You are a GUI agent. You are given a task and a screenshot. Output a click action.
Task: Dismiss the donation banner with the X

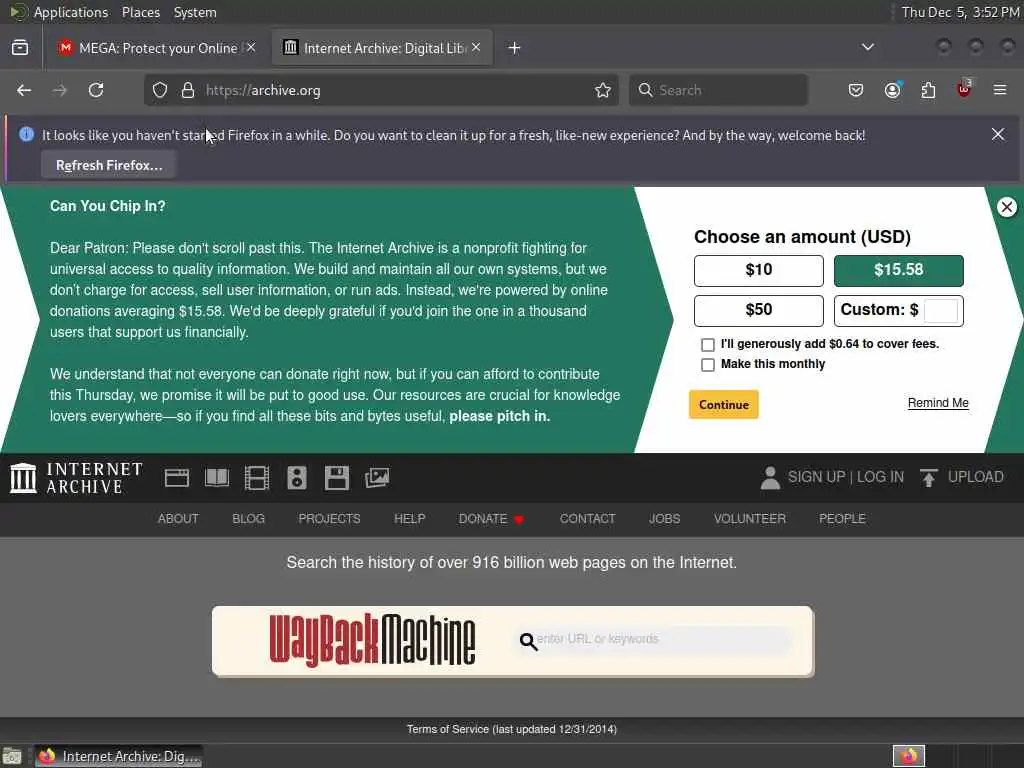[x=1006, y=207]
